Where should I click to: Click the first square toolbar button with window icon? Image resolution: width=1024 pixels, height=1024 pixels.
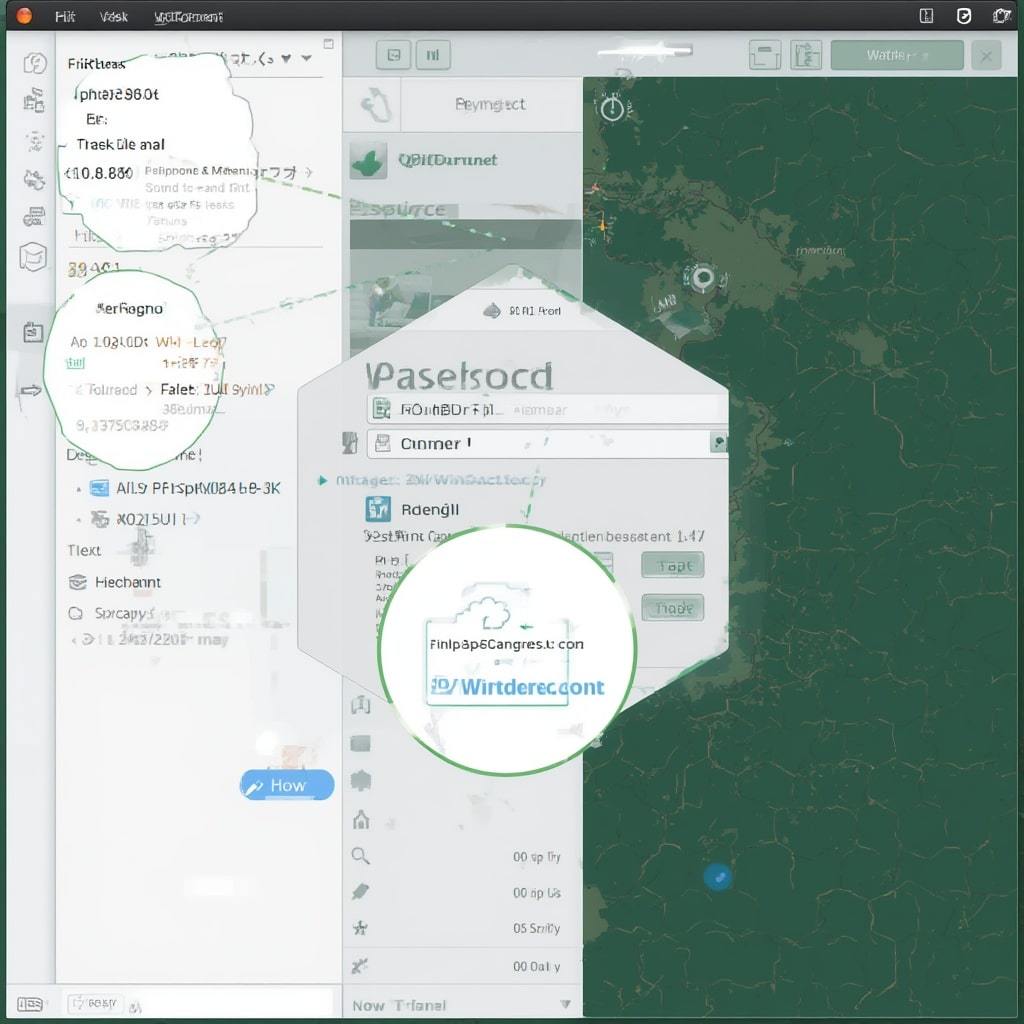394,55
